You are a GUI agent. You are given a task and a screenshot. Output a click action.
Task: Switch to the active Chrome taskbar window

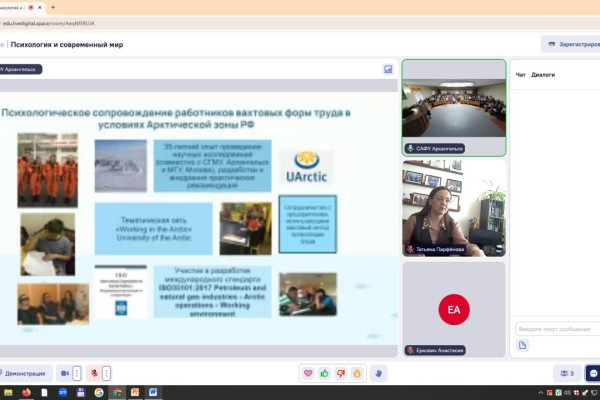(117, 392)
